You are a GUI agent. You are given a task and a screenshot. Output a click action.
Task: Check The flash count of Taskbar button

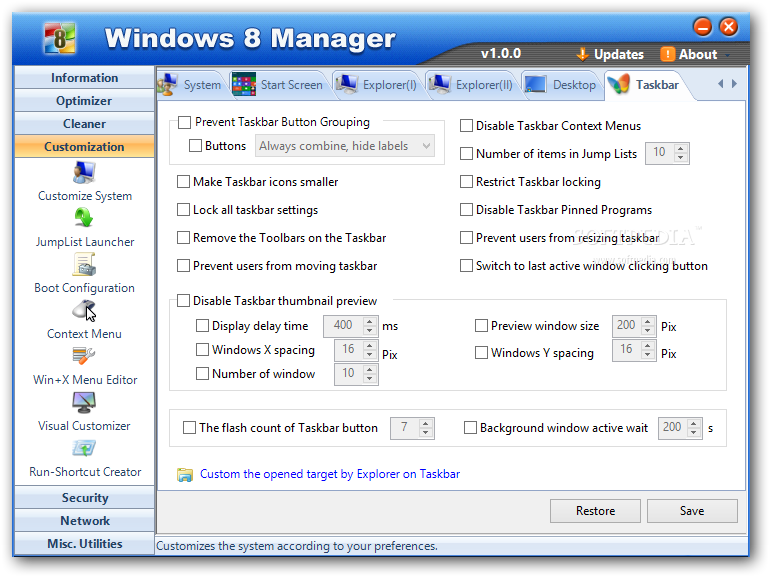189,428
